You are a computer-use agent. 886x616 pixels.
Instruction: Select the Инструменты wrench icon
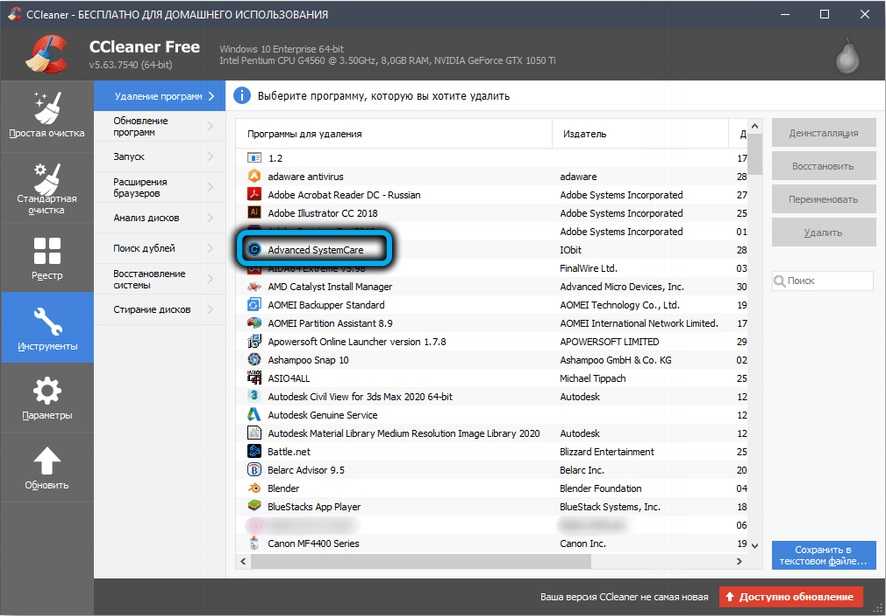pyautogui.click(x=47, y=321)
